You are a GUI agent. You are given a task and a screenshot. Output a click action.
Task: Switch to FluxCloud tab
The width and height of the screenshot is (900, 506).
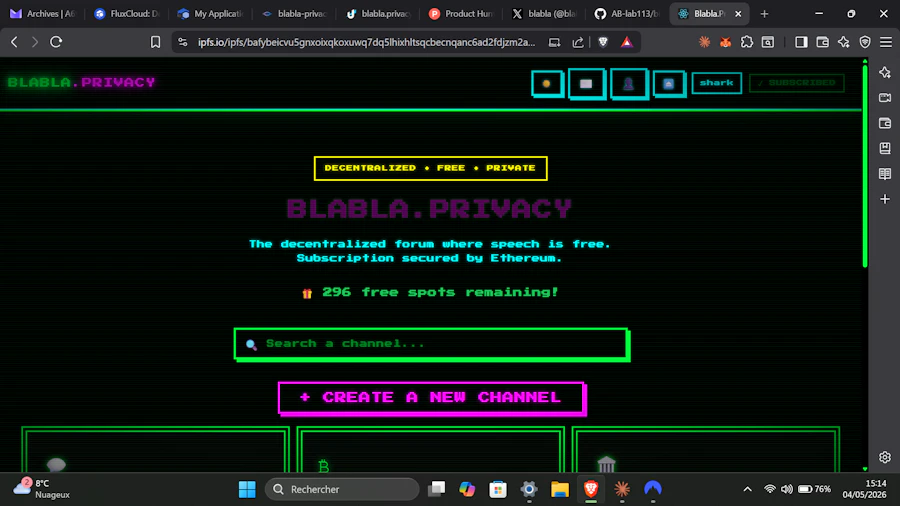pyautogui.click(x=127, y=14)
